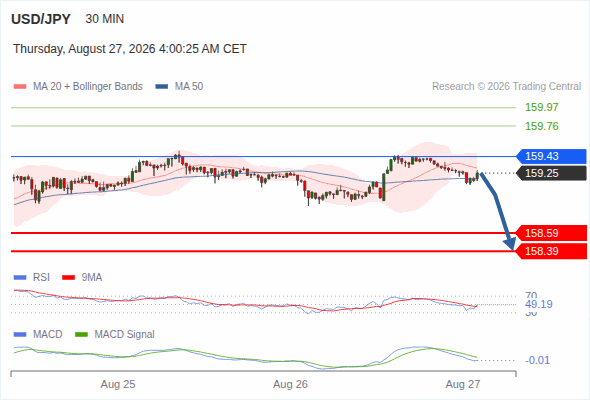Viewport: 590px width, 400px height.
Task: Click the 159.76 green resistance label
Action: pyautogui.click(x=542, y=126)
